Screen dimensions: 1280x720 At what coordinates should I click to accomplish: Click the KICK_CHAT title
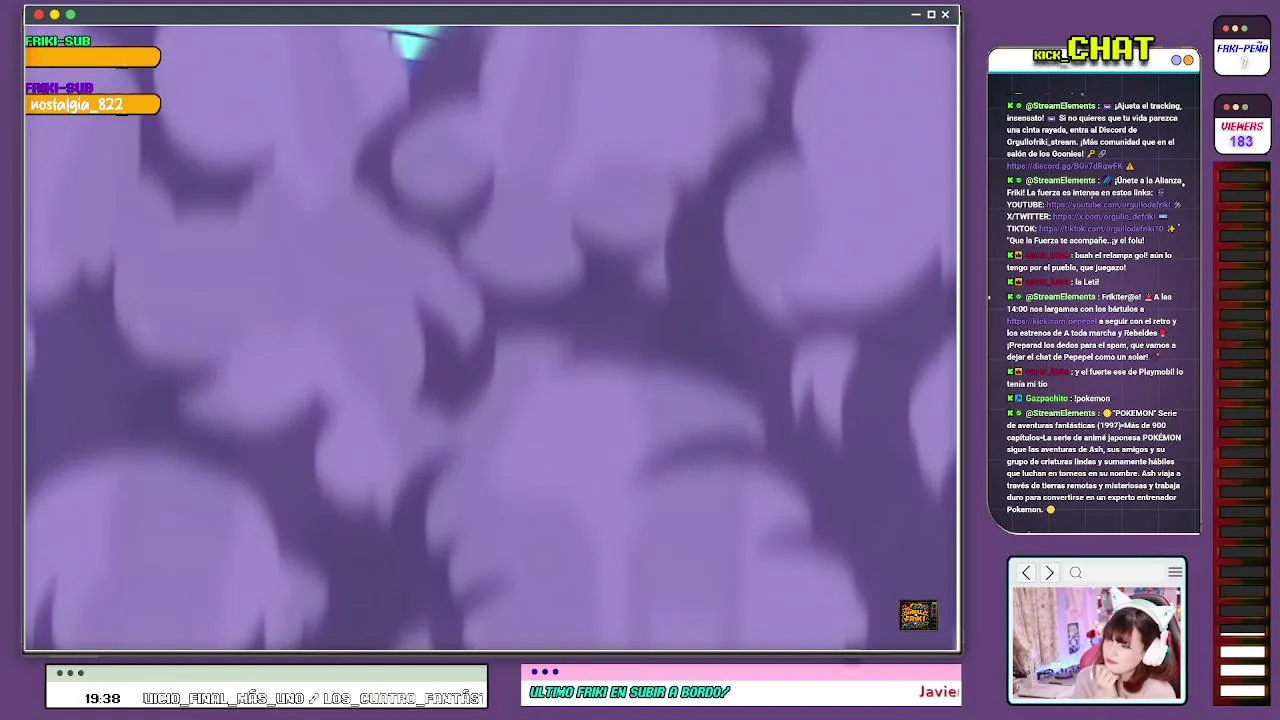click(1093, 49)
